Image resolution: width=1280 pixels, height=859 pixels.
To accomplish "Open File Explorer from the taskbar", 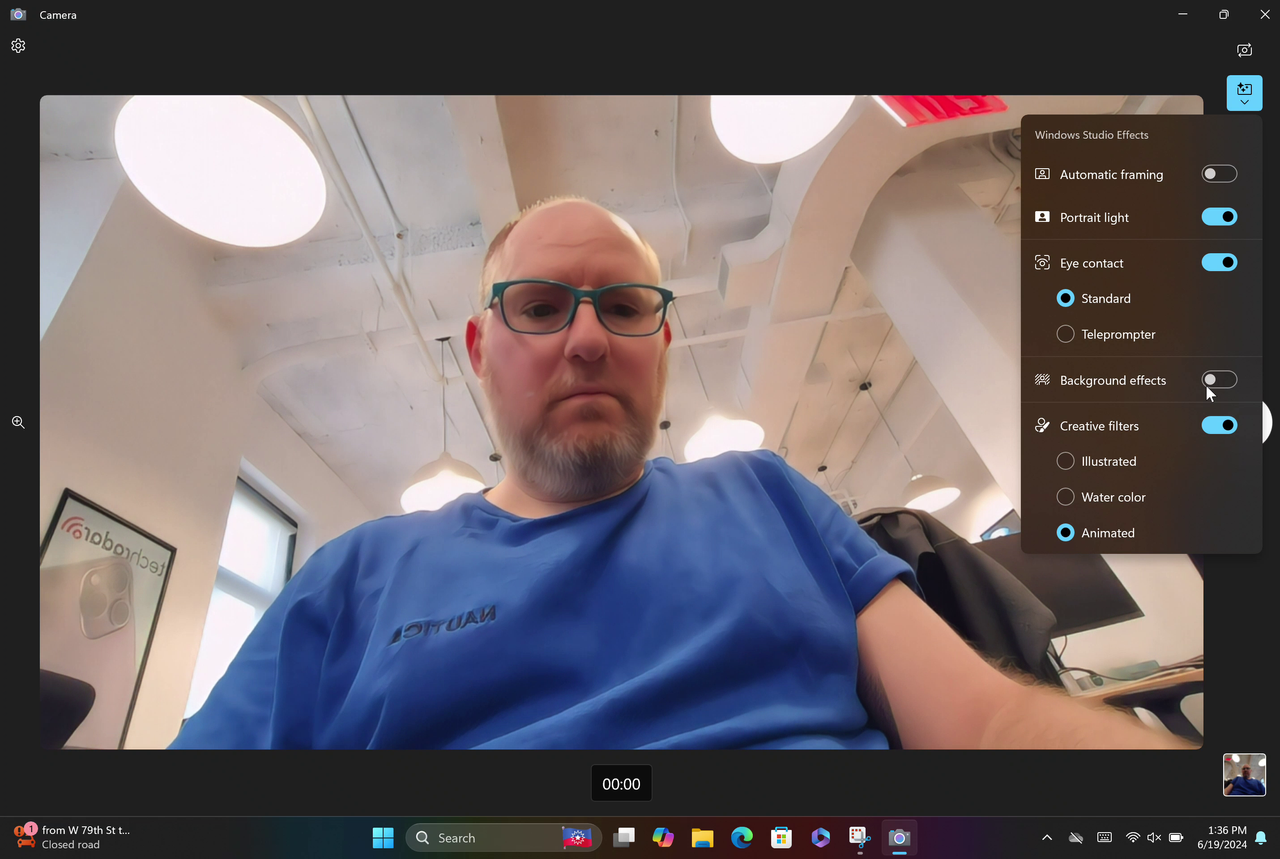I will 702,838.
